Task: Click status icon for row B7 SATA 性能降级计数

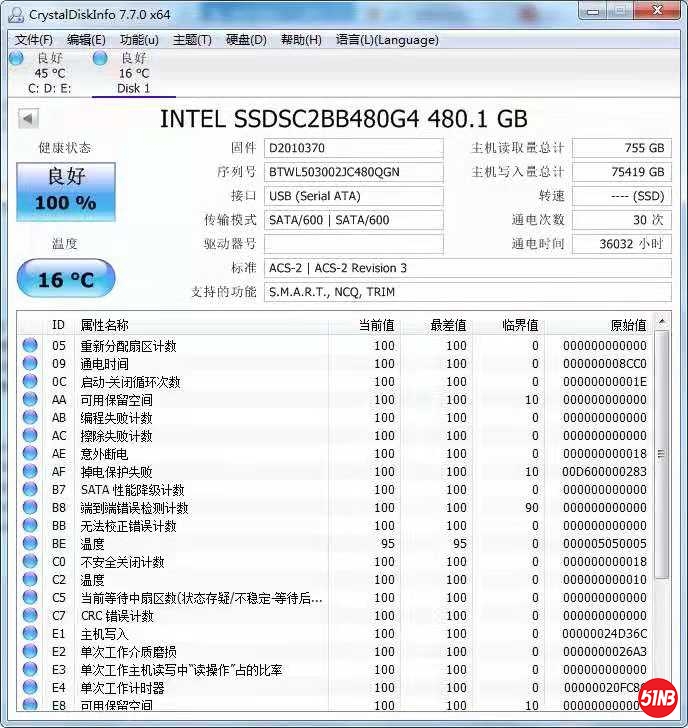Action: [30, 489]
